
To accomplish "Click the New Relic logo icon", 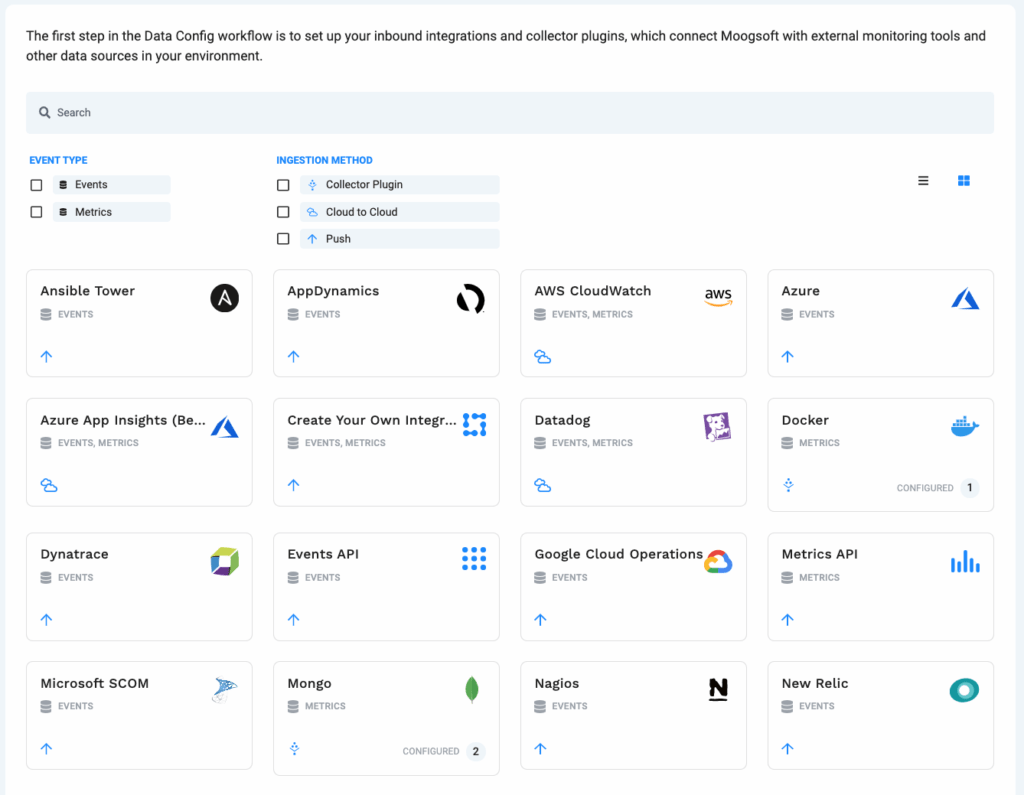I will (x=964, y=690).
